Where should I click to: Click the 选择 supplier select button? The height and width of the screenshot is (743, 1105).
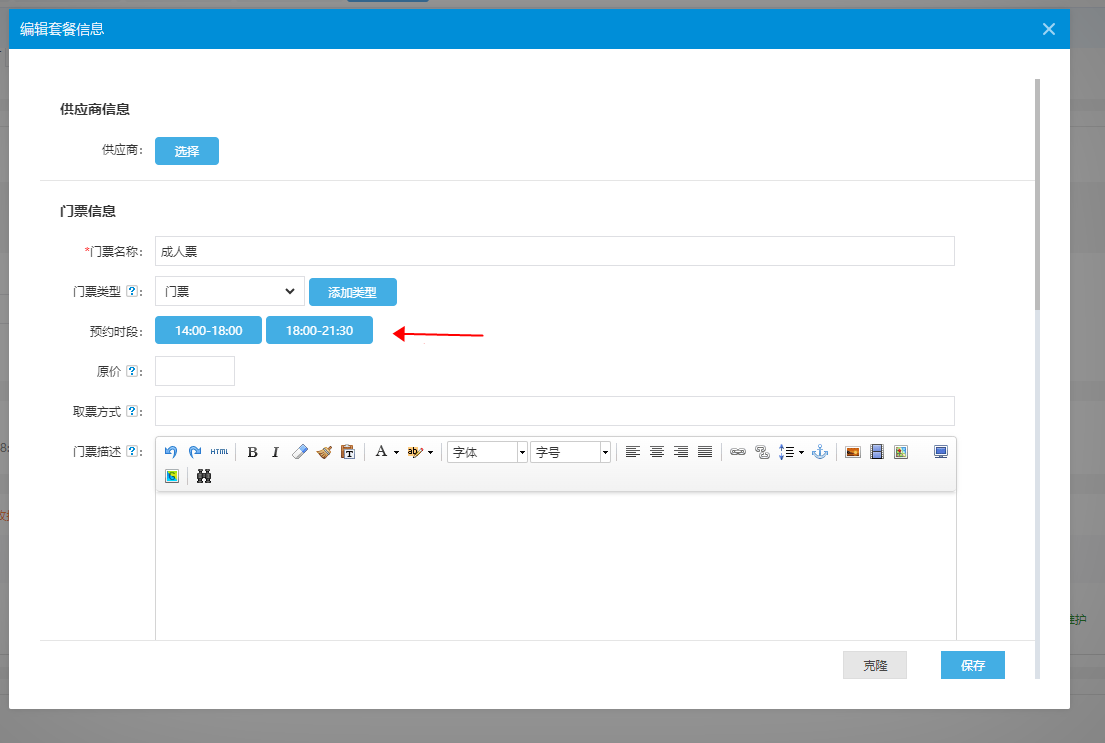click(187, 151)
